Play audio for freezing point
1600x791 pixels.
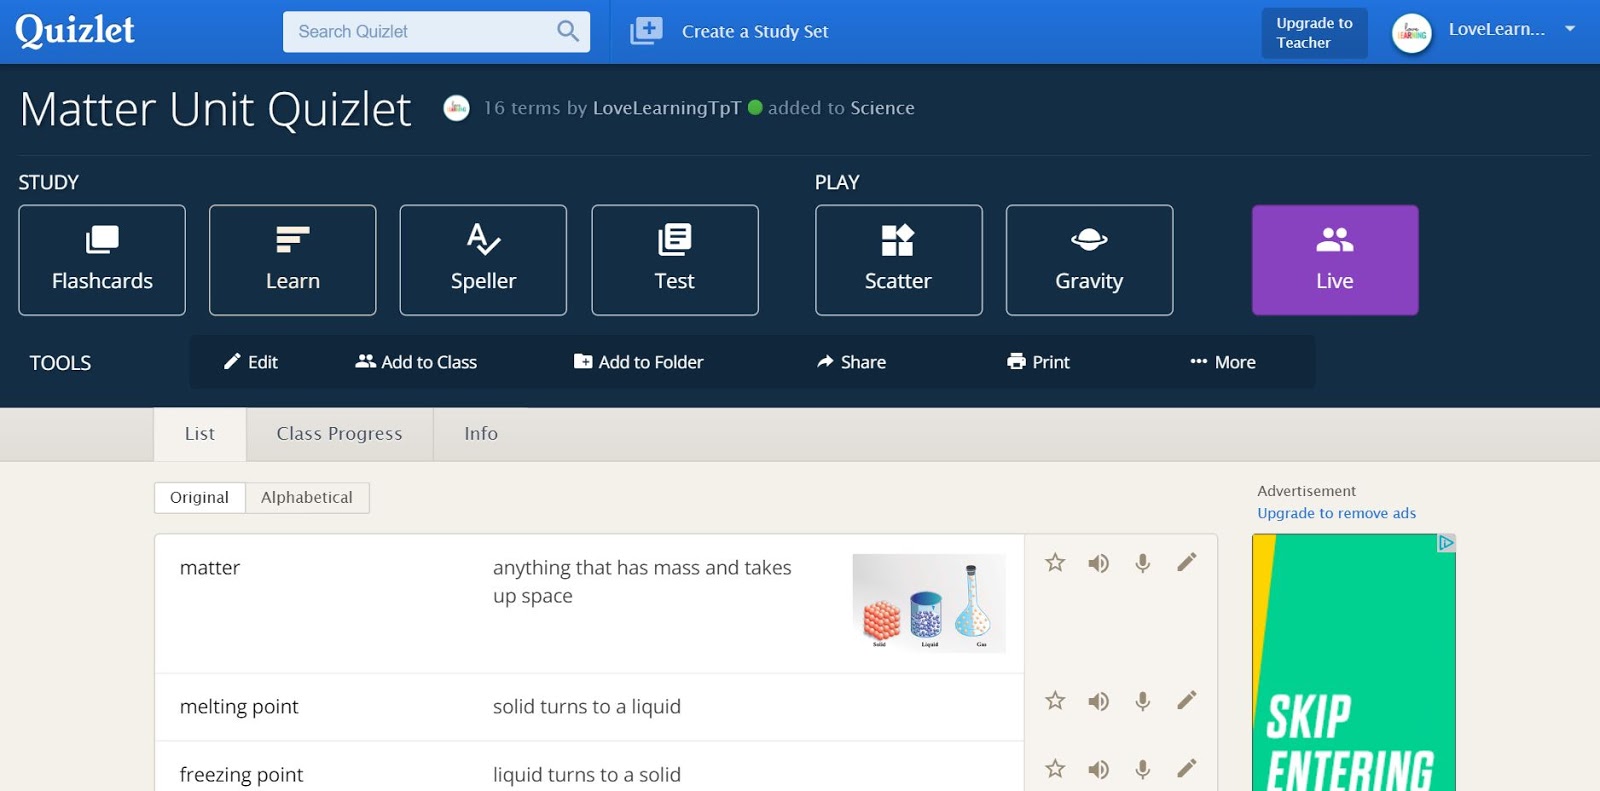1099,769
